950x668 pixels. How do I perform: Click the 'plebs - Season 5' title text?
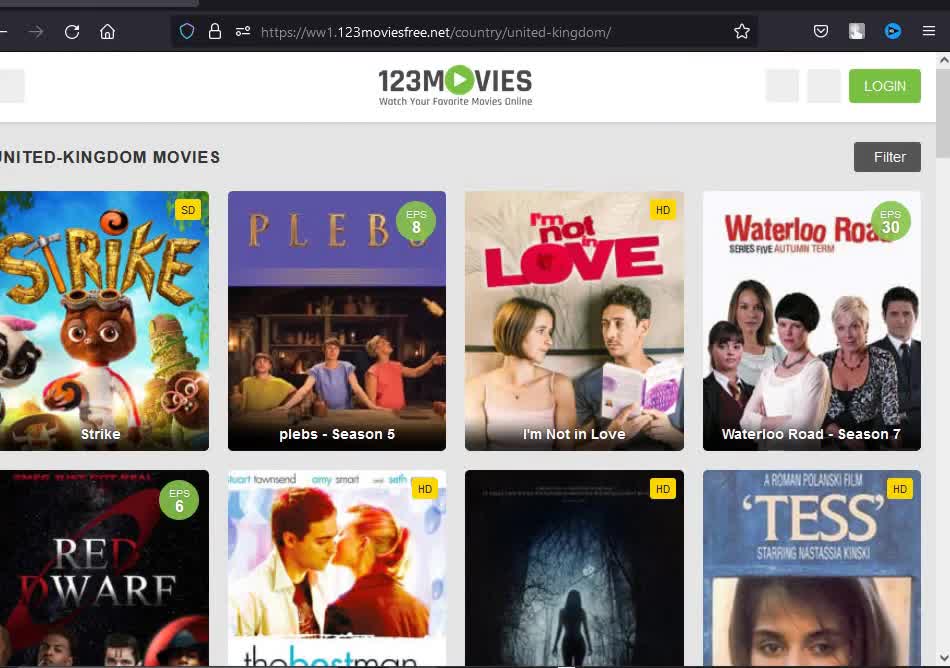coord(337,434)
